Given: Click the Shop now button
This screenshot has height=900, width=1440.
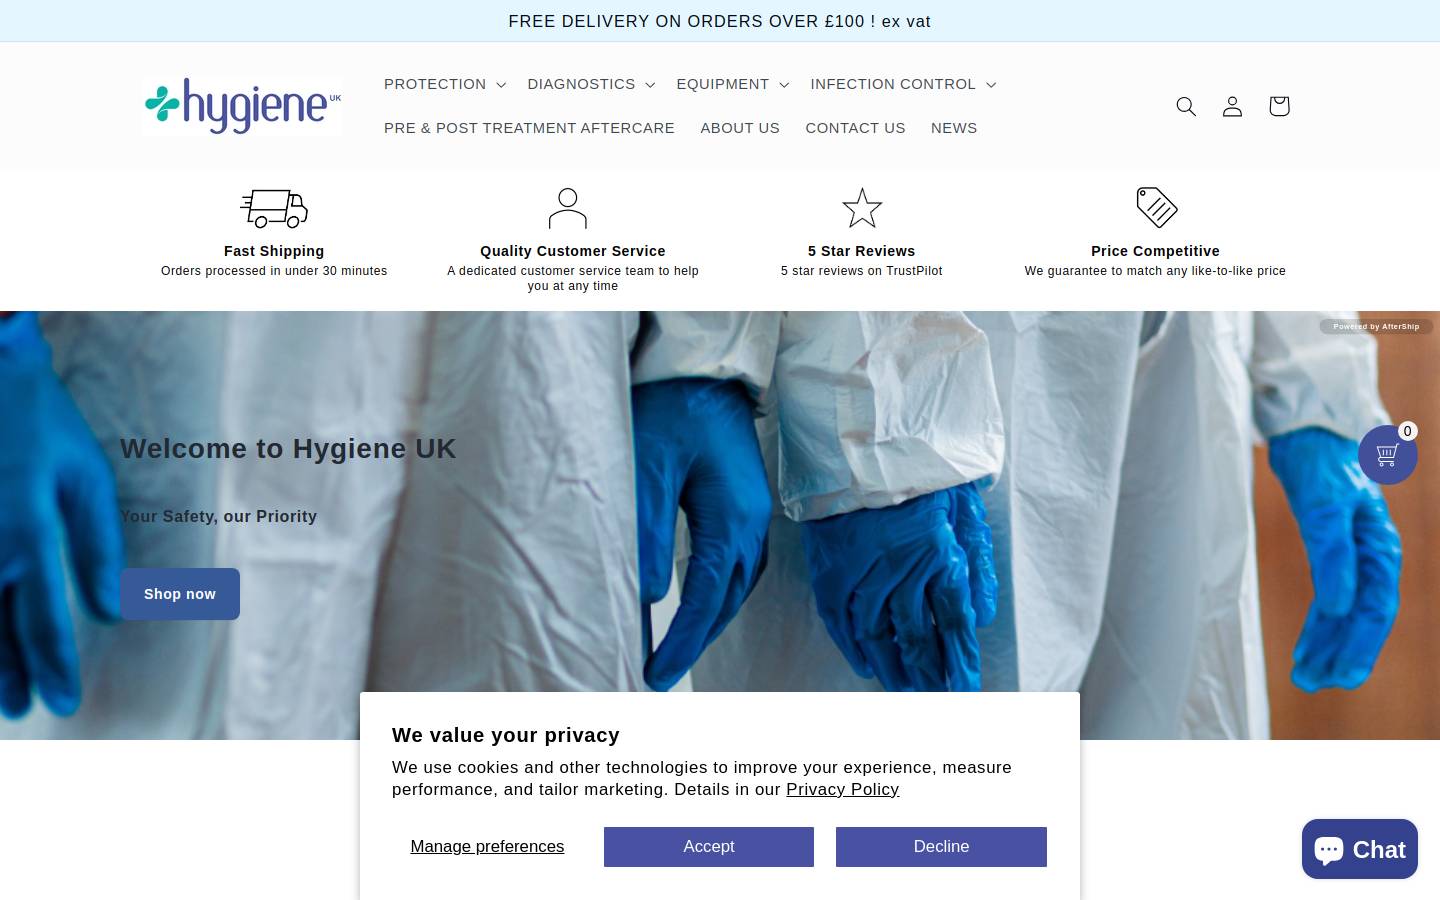Looking at the screenshot, I should pyautogui.click(x=180, y=594).
